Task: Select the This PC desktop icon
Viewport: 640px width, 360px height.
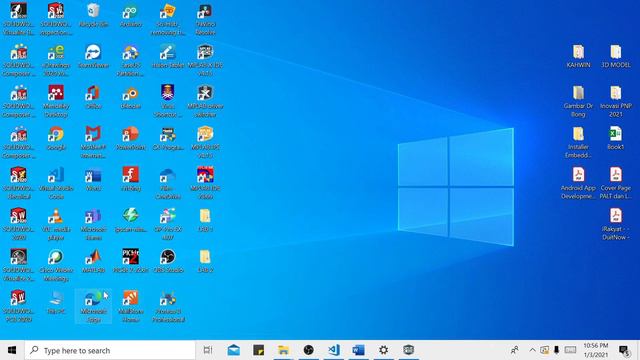Action: tap(56, 302)
